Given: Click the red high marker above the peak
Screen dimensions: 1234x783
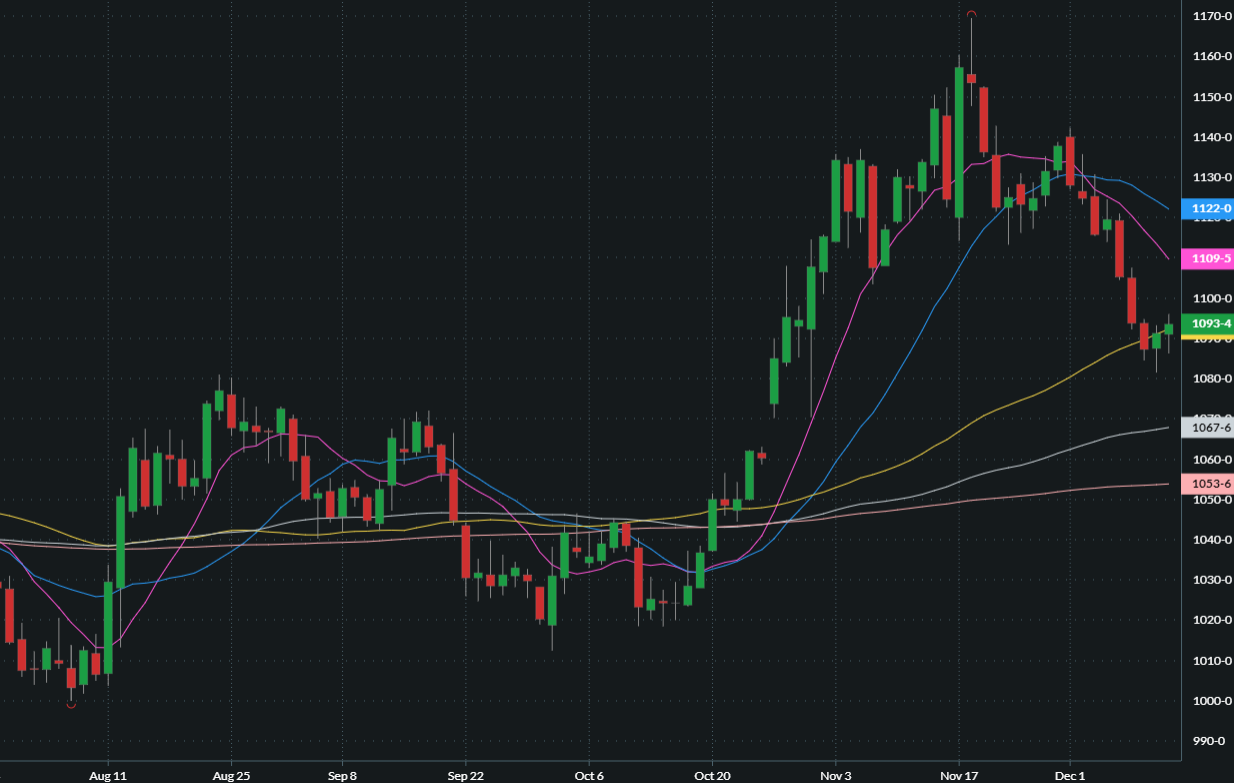Looking at the screenshot, I should click(971, 14).
